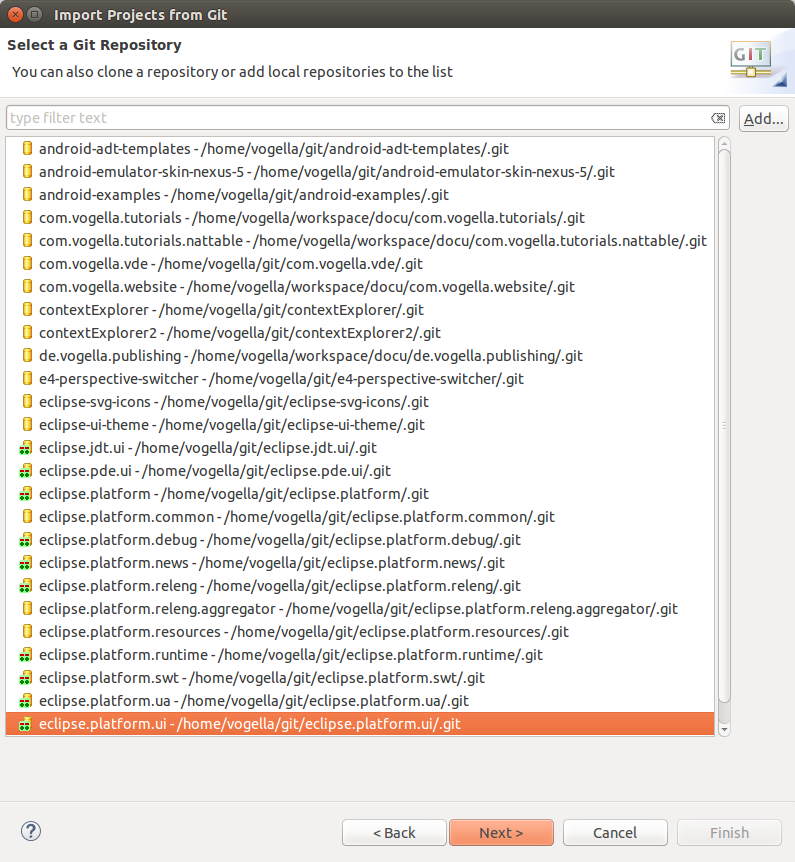795x862 pixels.
Task: Select eclipse-ui-theme repository text
Action: tap(232, 426)
